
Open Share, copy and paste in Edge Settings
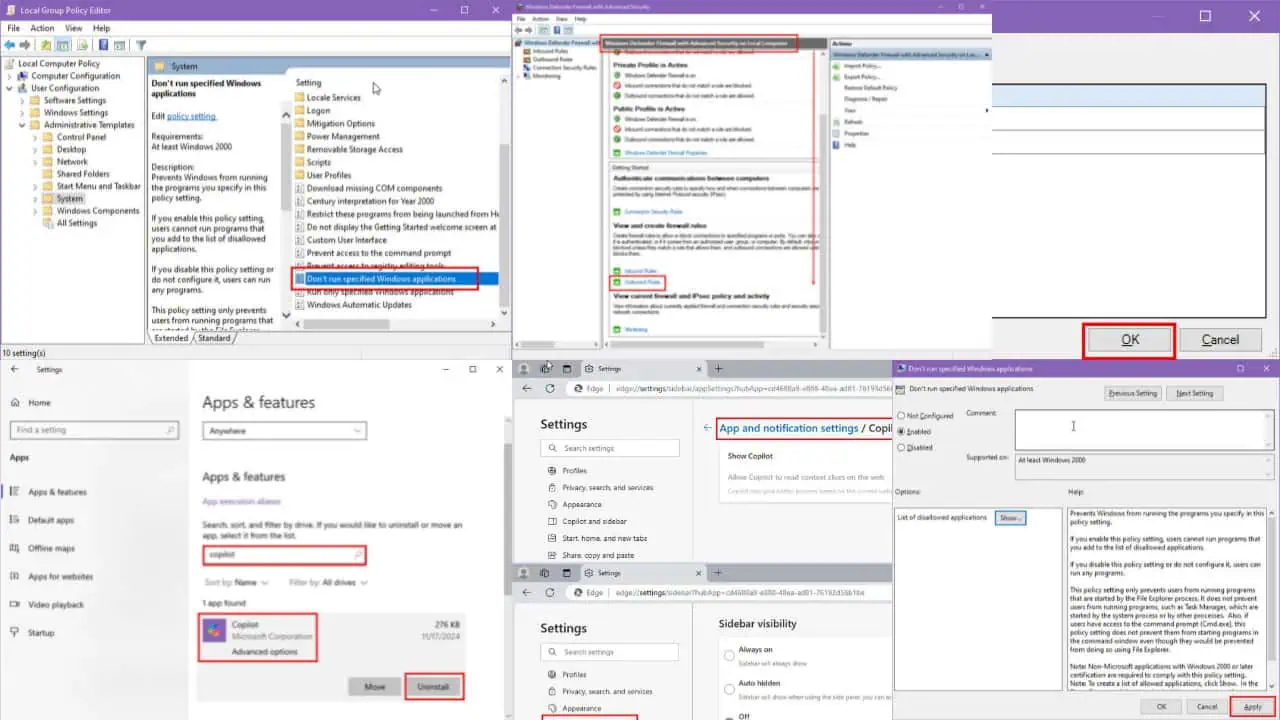598,555
